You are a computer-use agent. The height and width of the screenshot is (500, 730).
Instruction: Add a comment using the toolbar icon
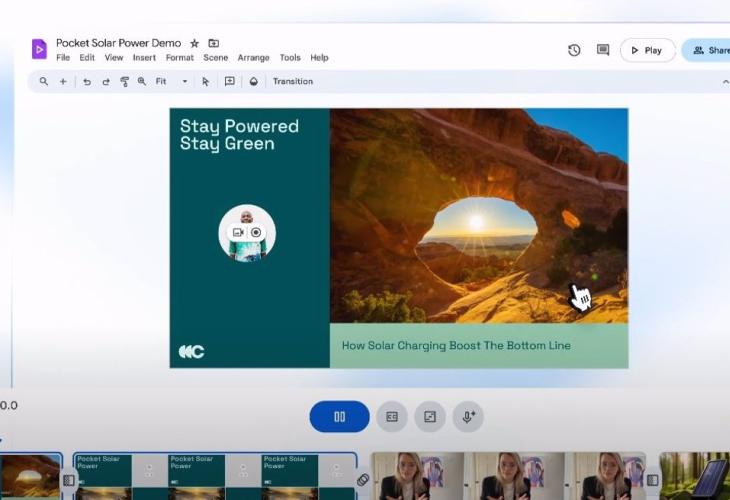pyautogui.click(x=230, y=82)
